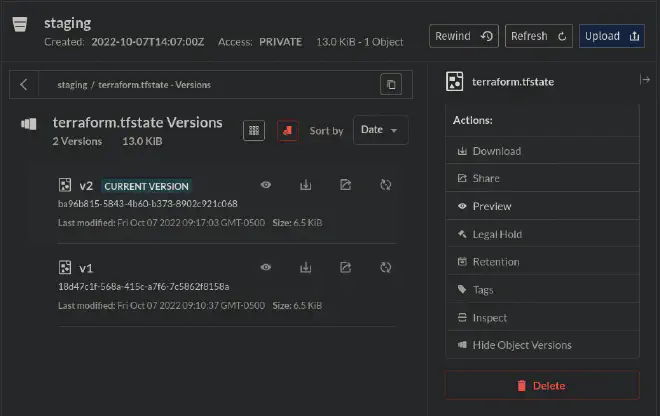The width and height of the screenshot is (660, 416).
Task: Click the Rewind button
Action: click(x=464, y=36)
